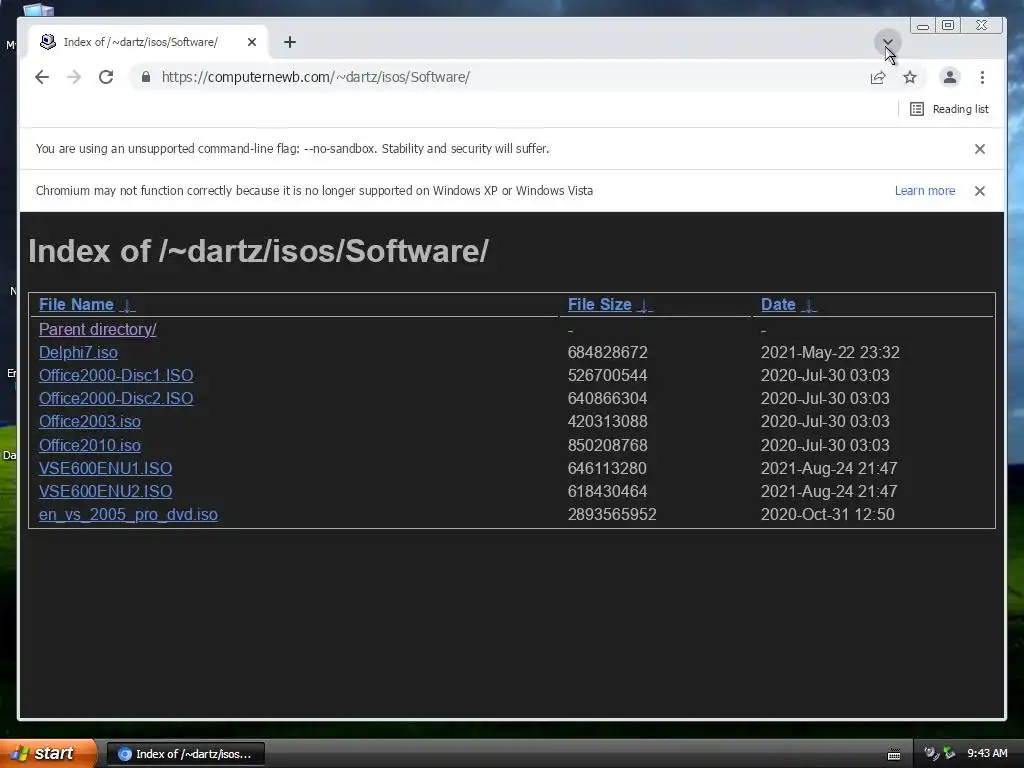Minimize the Chromium window
The width and height of the screenshot is (1024, 768).
[923, 25]
